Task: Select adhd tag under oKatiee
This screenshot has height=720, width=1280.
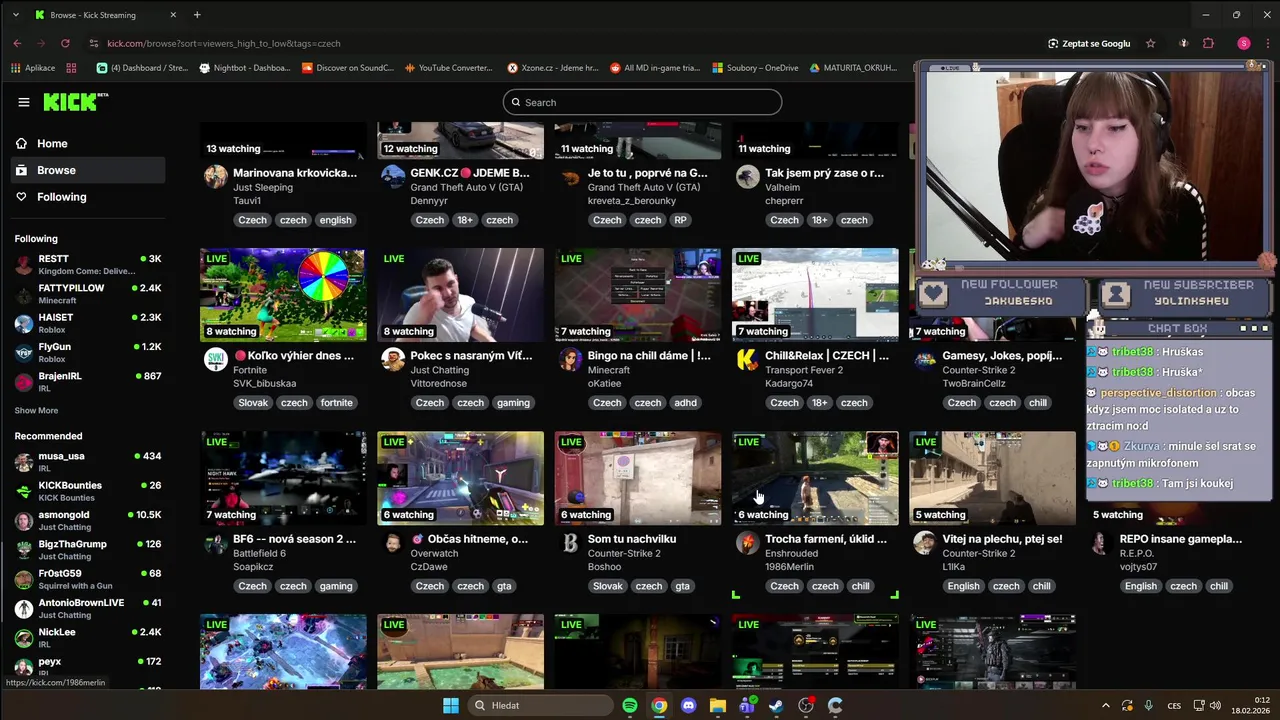Action: 685,403
